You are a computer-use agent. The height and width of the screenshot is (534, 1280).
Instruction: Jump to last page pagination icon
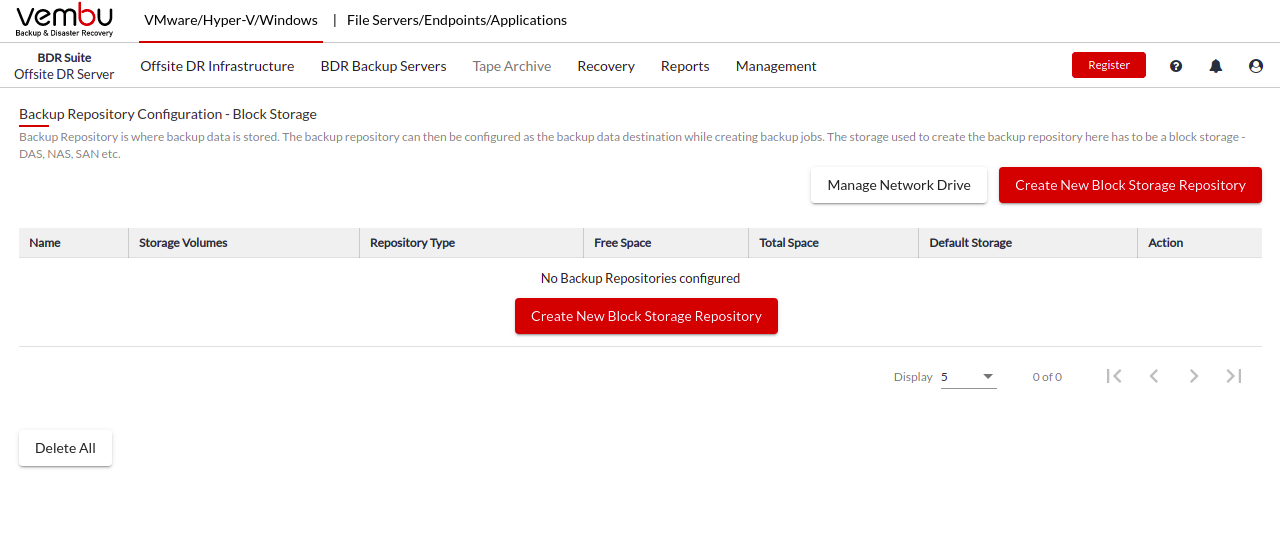click(x=1234, y=376)
